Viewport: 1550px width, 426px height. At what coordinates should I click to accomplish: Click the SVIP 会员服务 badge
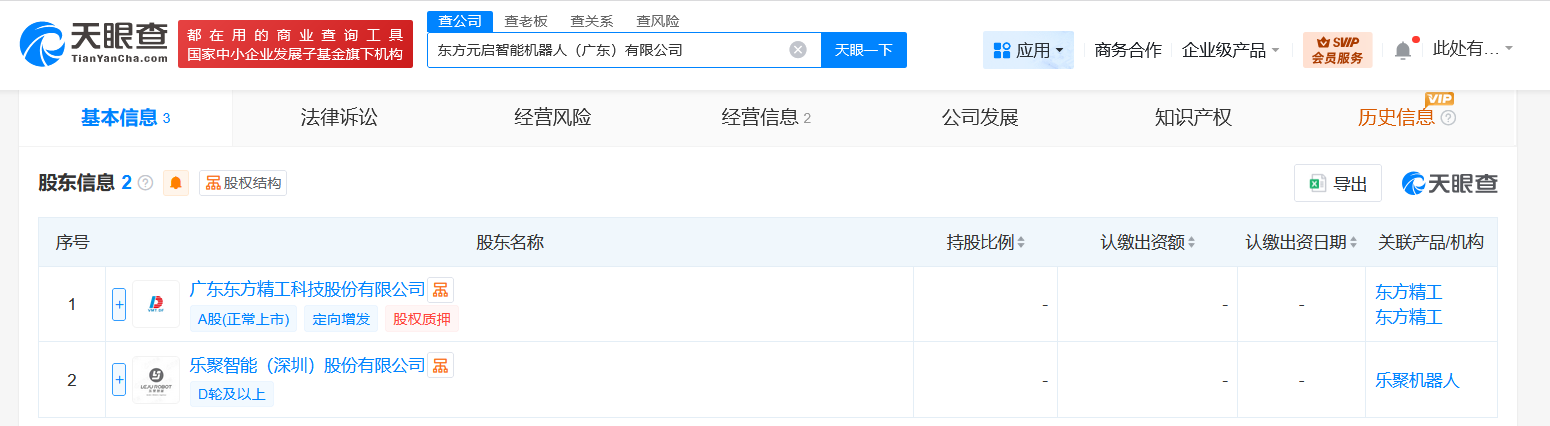1337,50
